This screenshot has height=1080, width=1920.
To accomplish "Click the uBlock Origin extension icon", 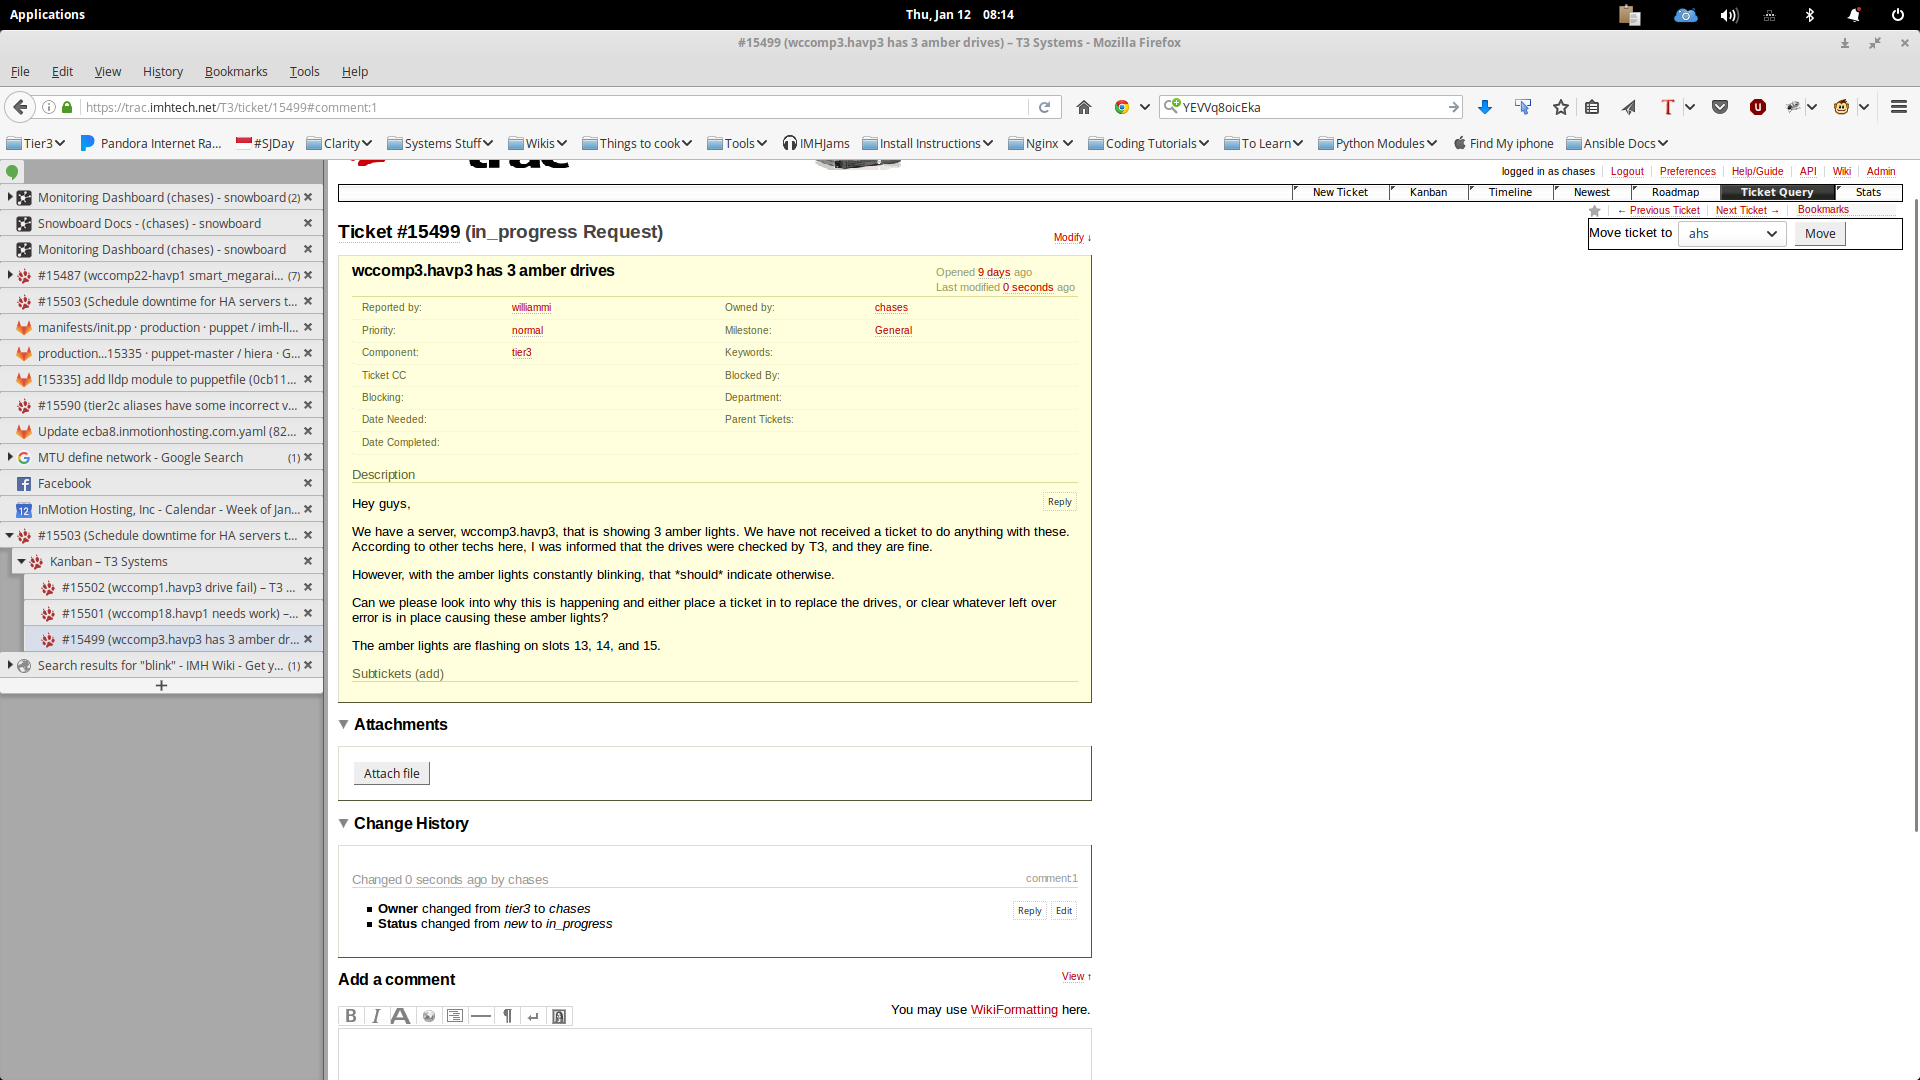I will tap(1757, 107).
